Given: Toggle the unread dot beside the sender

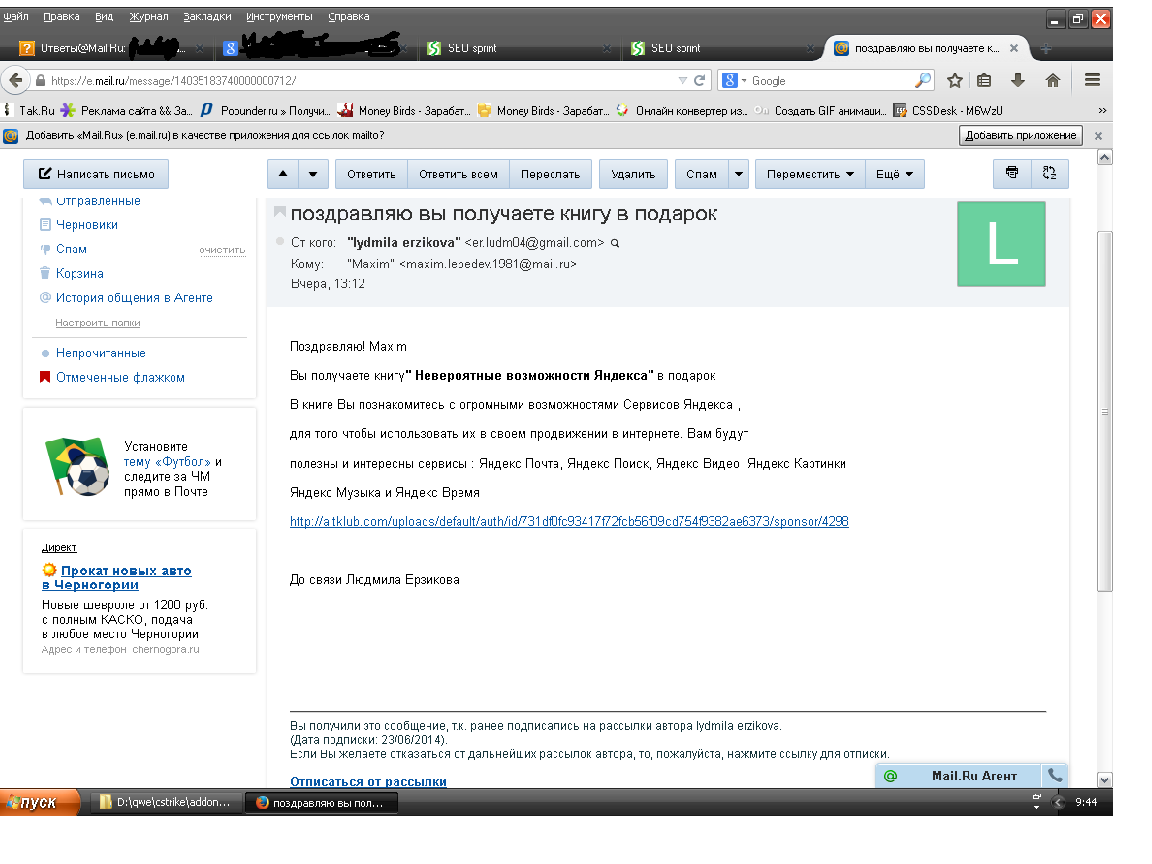Looking at the screenshot, I should 279,242.
